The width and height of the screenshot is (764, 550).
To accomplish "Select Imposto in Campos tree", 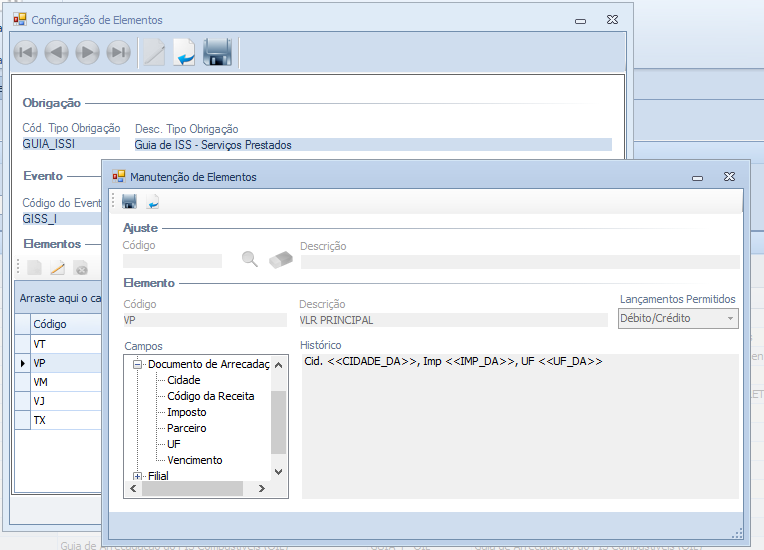I will click(x=187, y=412).
